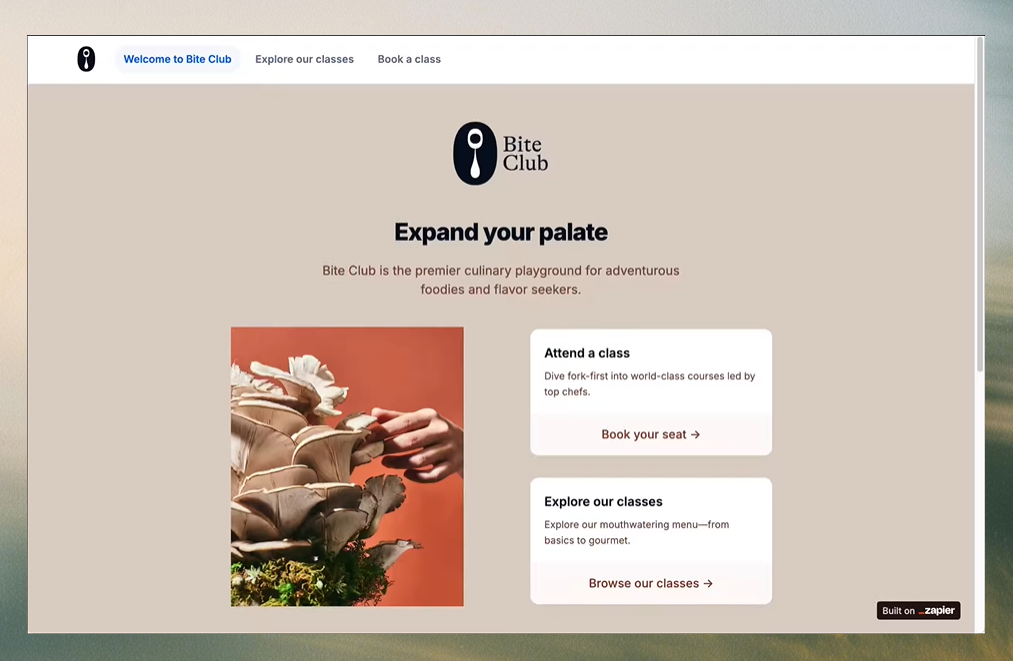Click the 'mouthwatering menu' card description

pos(636,532)
